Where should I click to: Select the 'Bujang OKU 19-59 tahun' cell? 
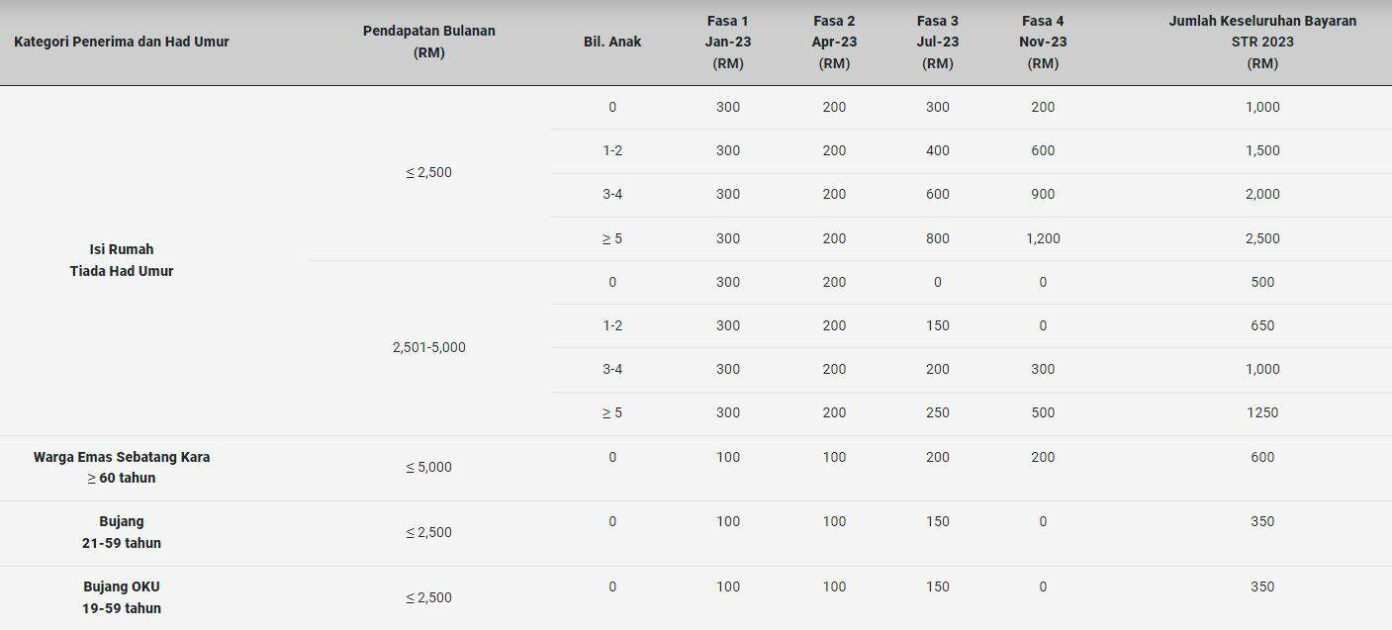click(x=121, y=597)
